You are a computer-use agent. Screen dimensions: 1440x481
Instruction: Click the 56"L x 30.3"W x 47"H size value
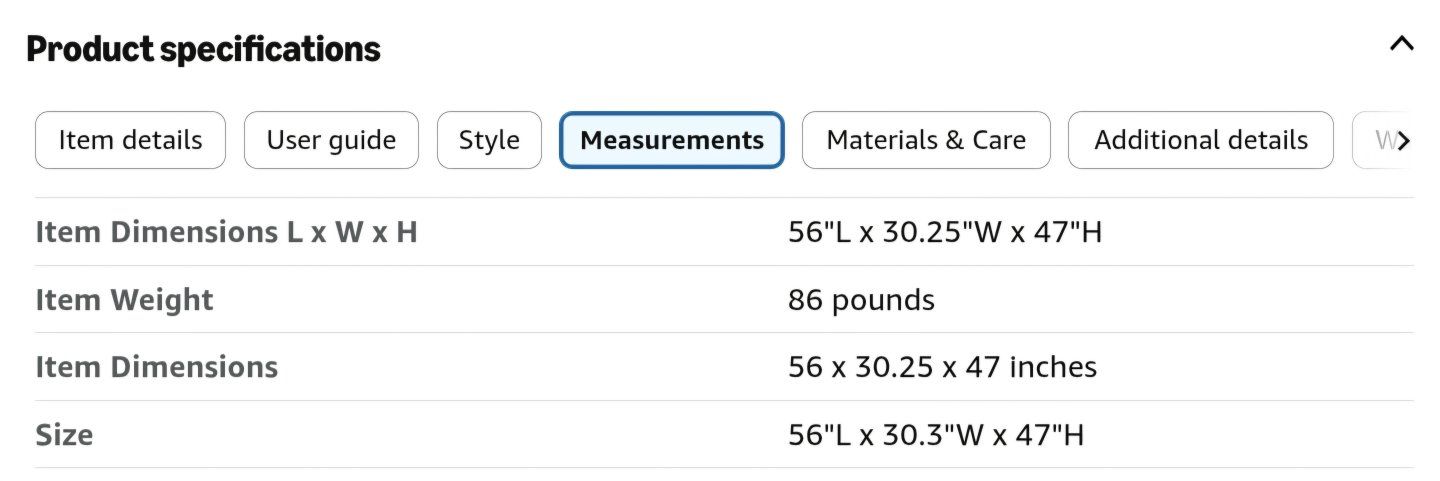click(936, 435)
